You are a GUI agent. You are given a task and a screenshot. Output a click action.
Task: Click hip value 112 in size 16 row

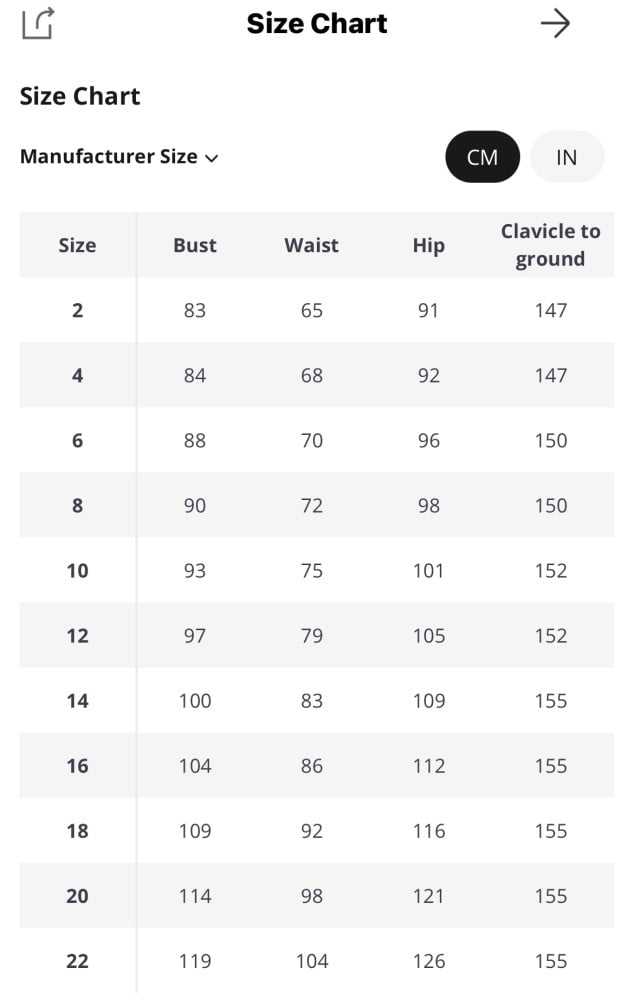tap(428, 766)
